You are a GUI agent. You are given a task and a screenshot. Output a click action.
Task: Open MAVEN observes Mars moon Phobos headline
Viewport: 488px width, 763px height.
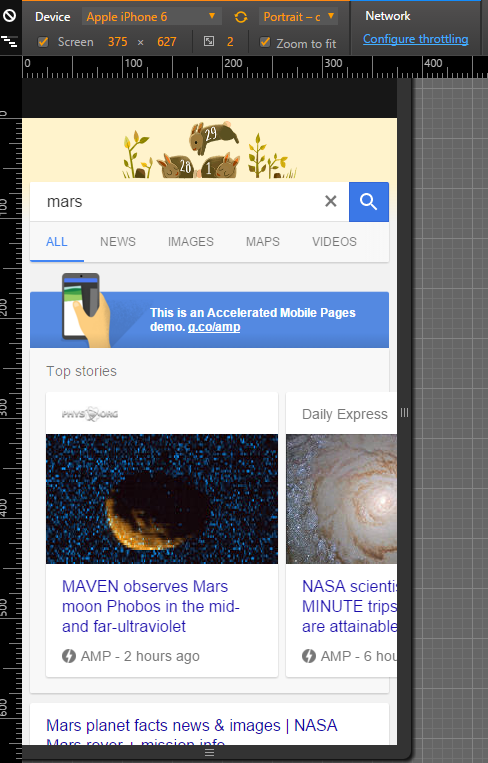click(x=150, y=606)
